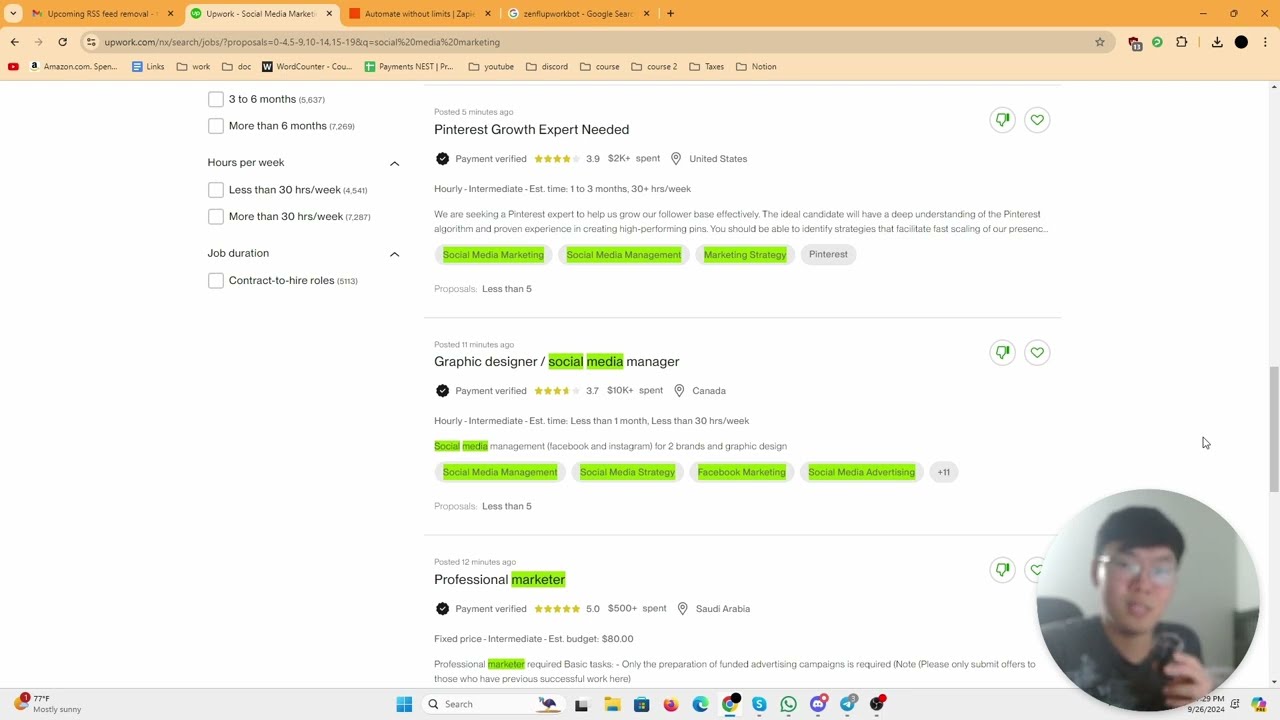Click the URL in the address bar
The height and width of the screenshot is (720, 1280).
(302, 42)
